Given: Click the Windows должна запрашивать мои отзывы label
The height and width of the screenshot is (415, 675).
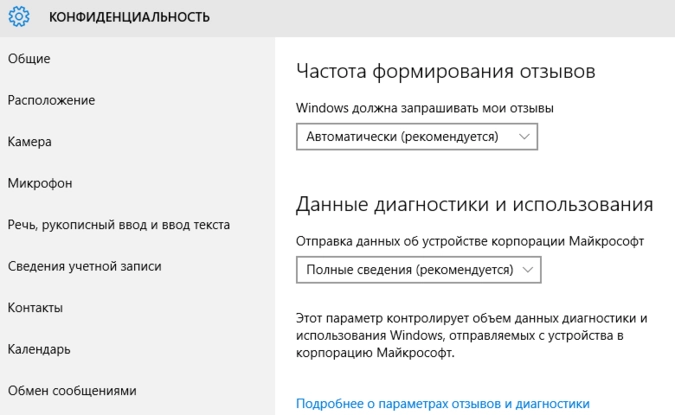Looking at the screenshot, I should [425, 107].
